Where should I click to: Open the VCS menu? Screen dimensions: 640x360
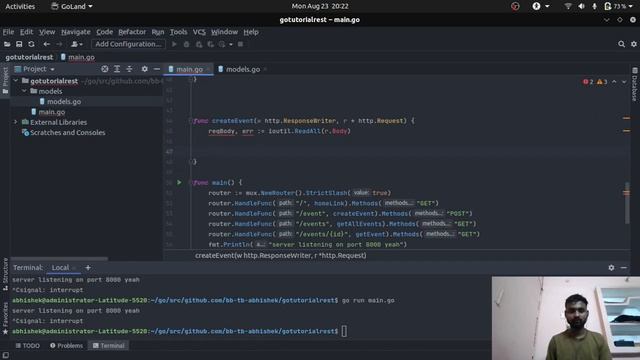[199, 32]
